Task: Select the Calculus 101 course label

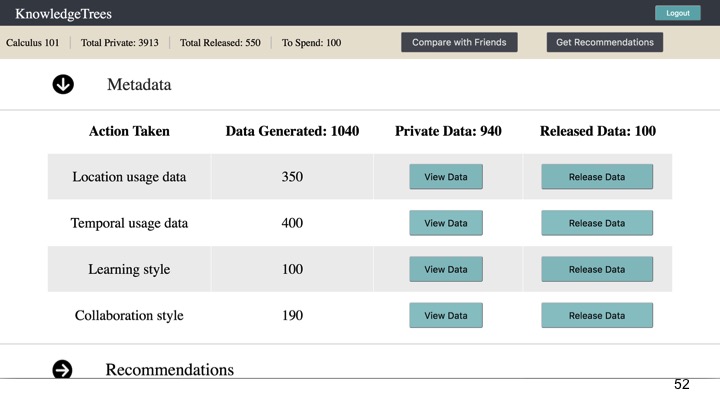Action: tap(33, 43)
